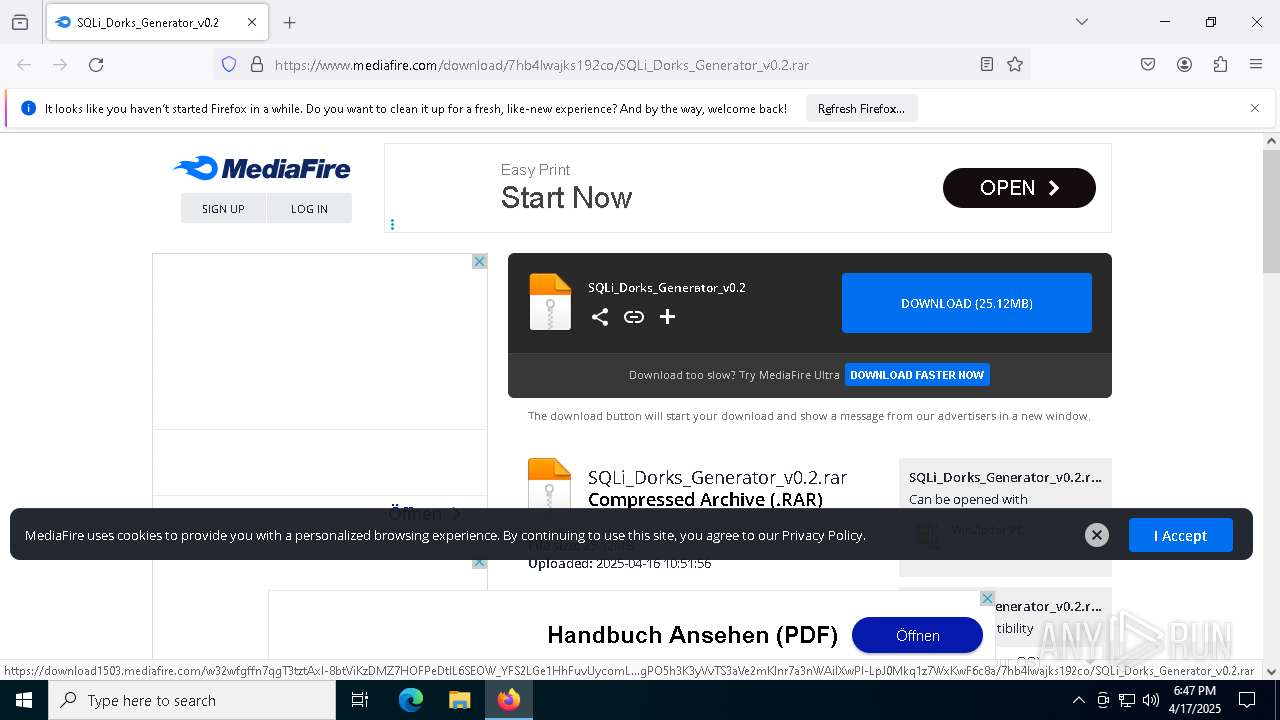The image size is (1280, 720).
Task: Open File Explorer from taskbar
Action: point(459,700)
